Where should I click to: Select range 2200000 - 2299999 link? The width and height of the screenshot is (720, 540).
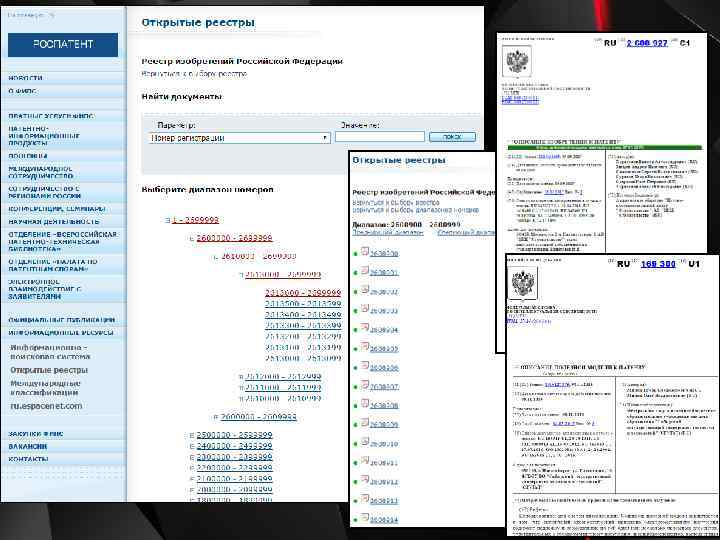(x=235, y=468)
